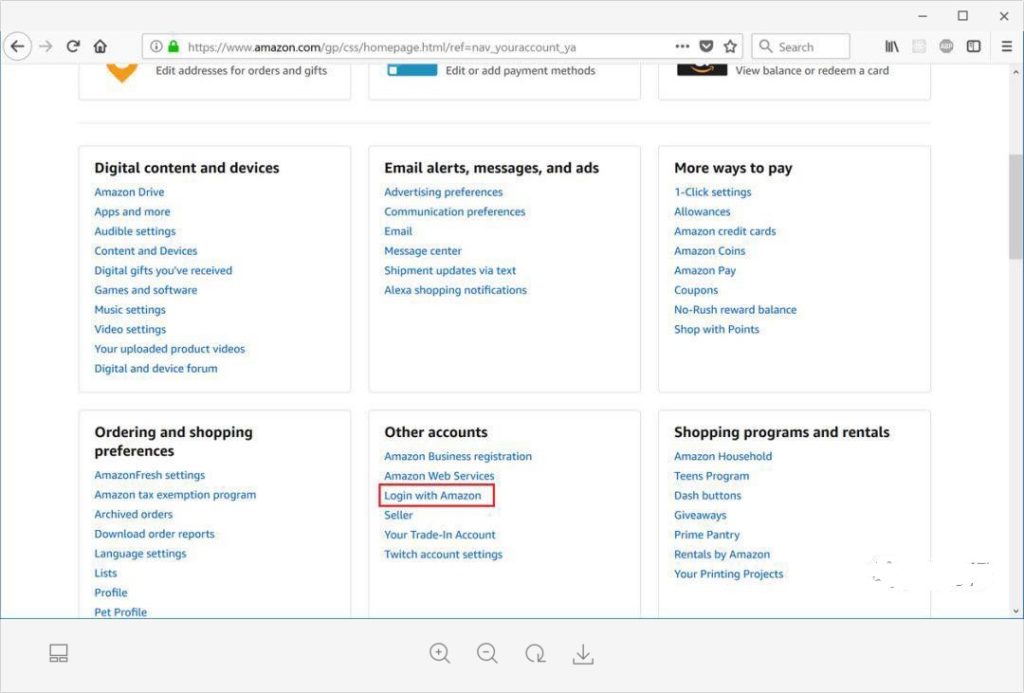This screenshot has width=1024, height=693.
Task: Click the zoom out magnifier icon
Action: click(x=487, y=653)
